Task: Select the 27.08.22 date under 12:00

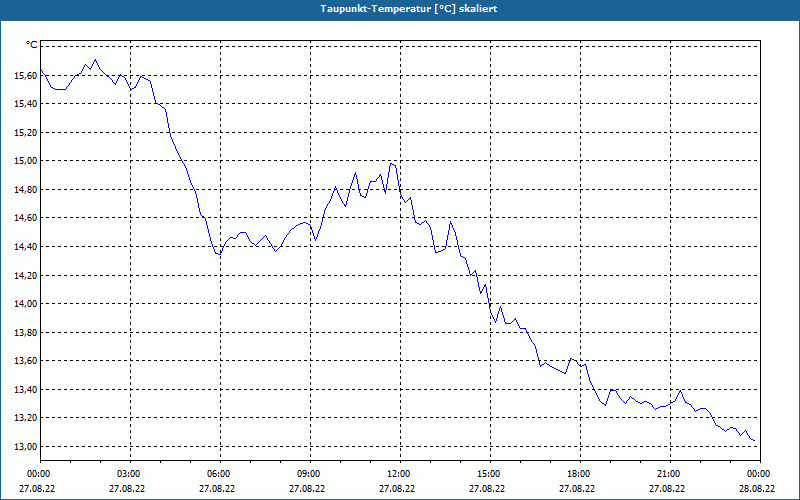Action: click(397, 489)
